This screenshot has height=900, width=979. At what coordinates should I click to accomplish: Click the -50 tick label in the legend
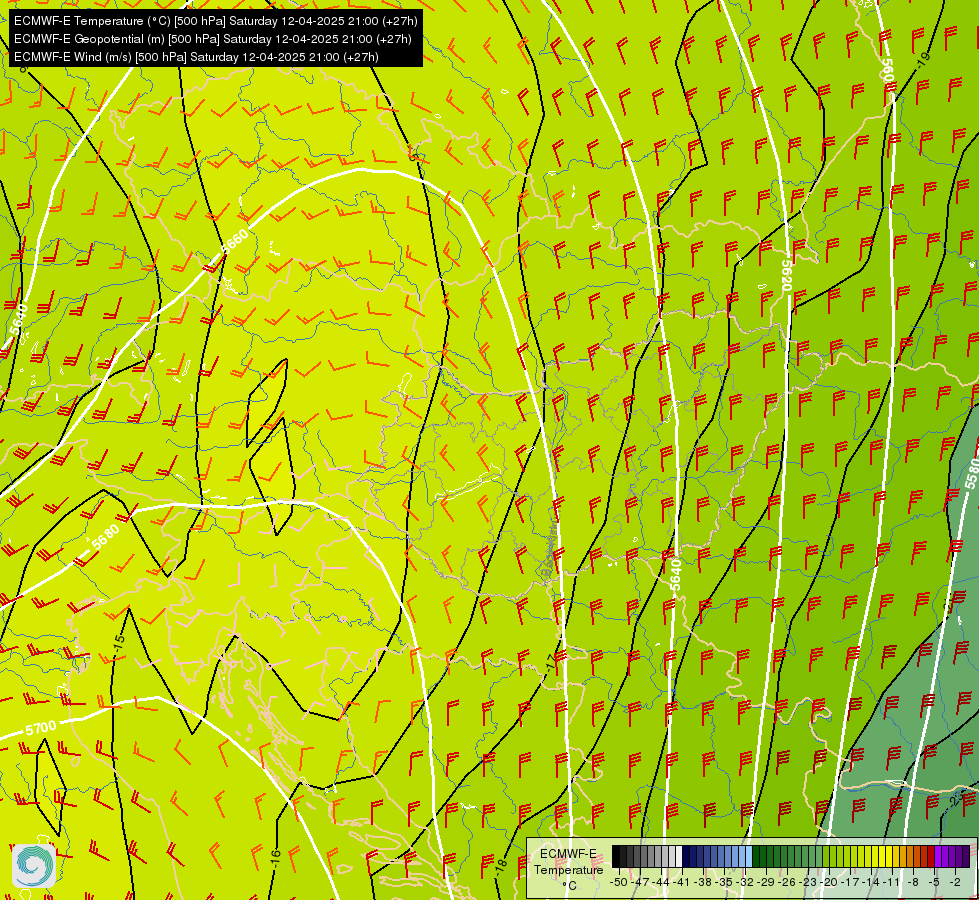coord(619,882)
